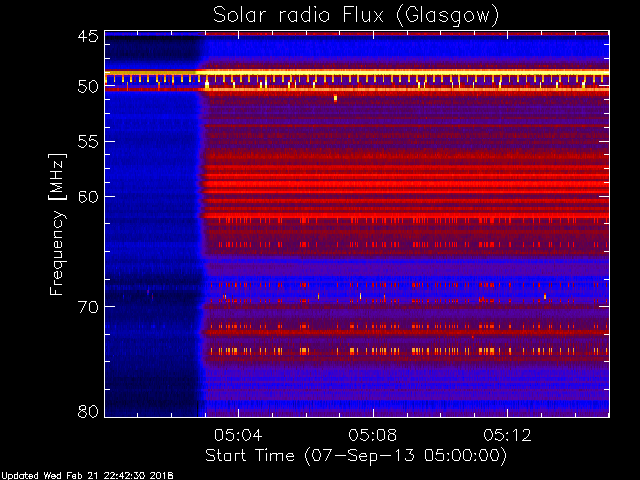Click the 'Start Time (07-Sep-13 05:00:00)' label
This screenshot has width=640, height=480.
356,456
